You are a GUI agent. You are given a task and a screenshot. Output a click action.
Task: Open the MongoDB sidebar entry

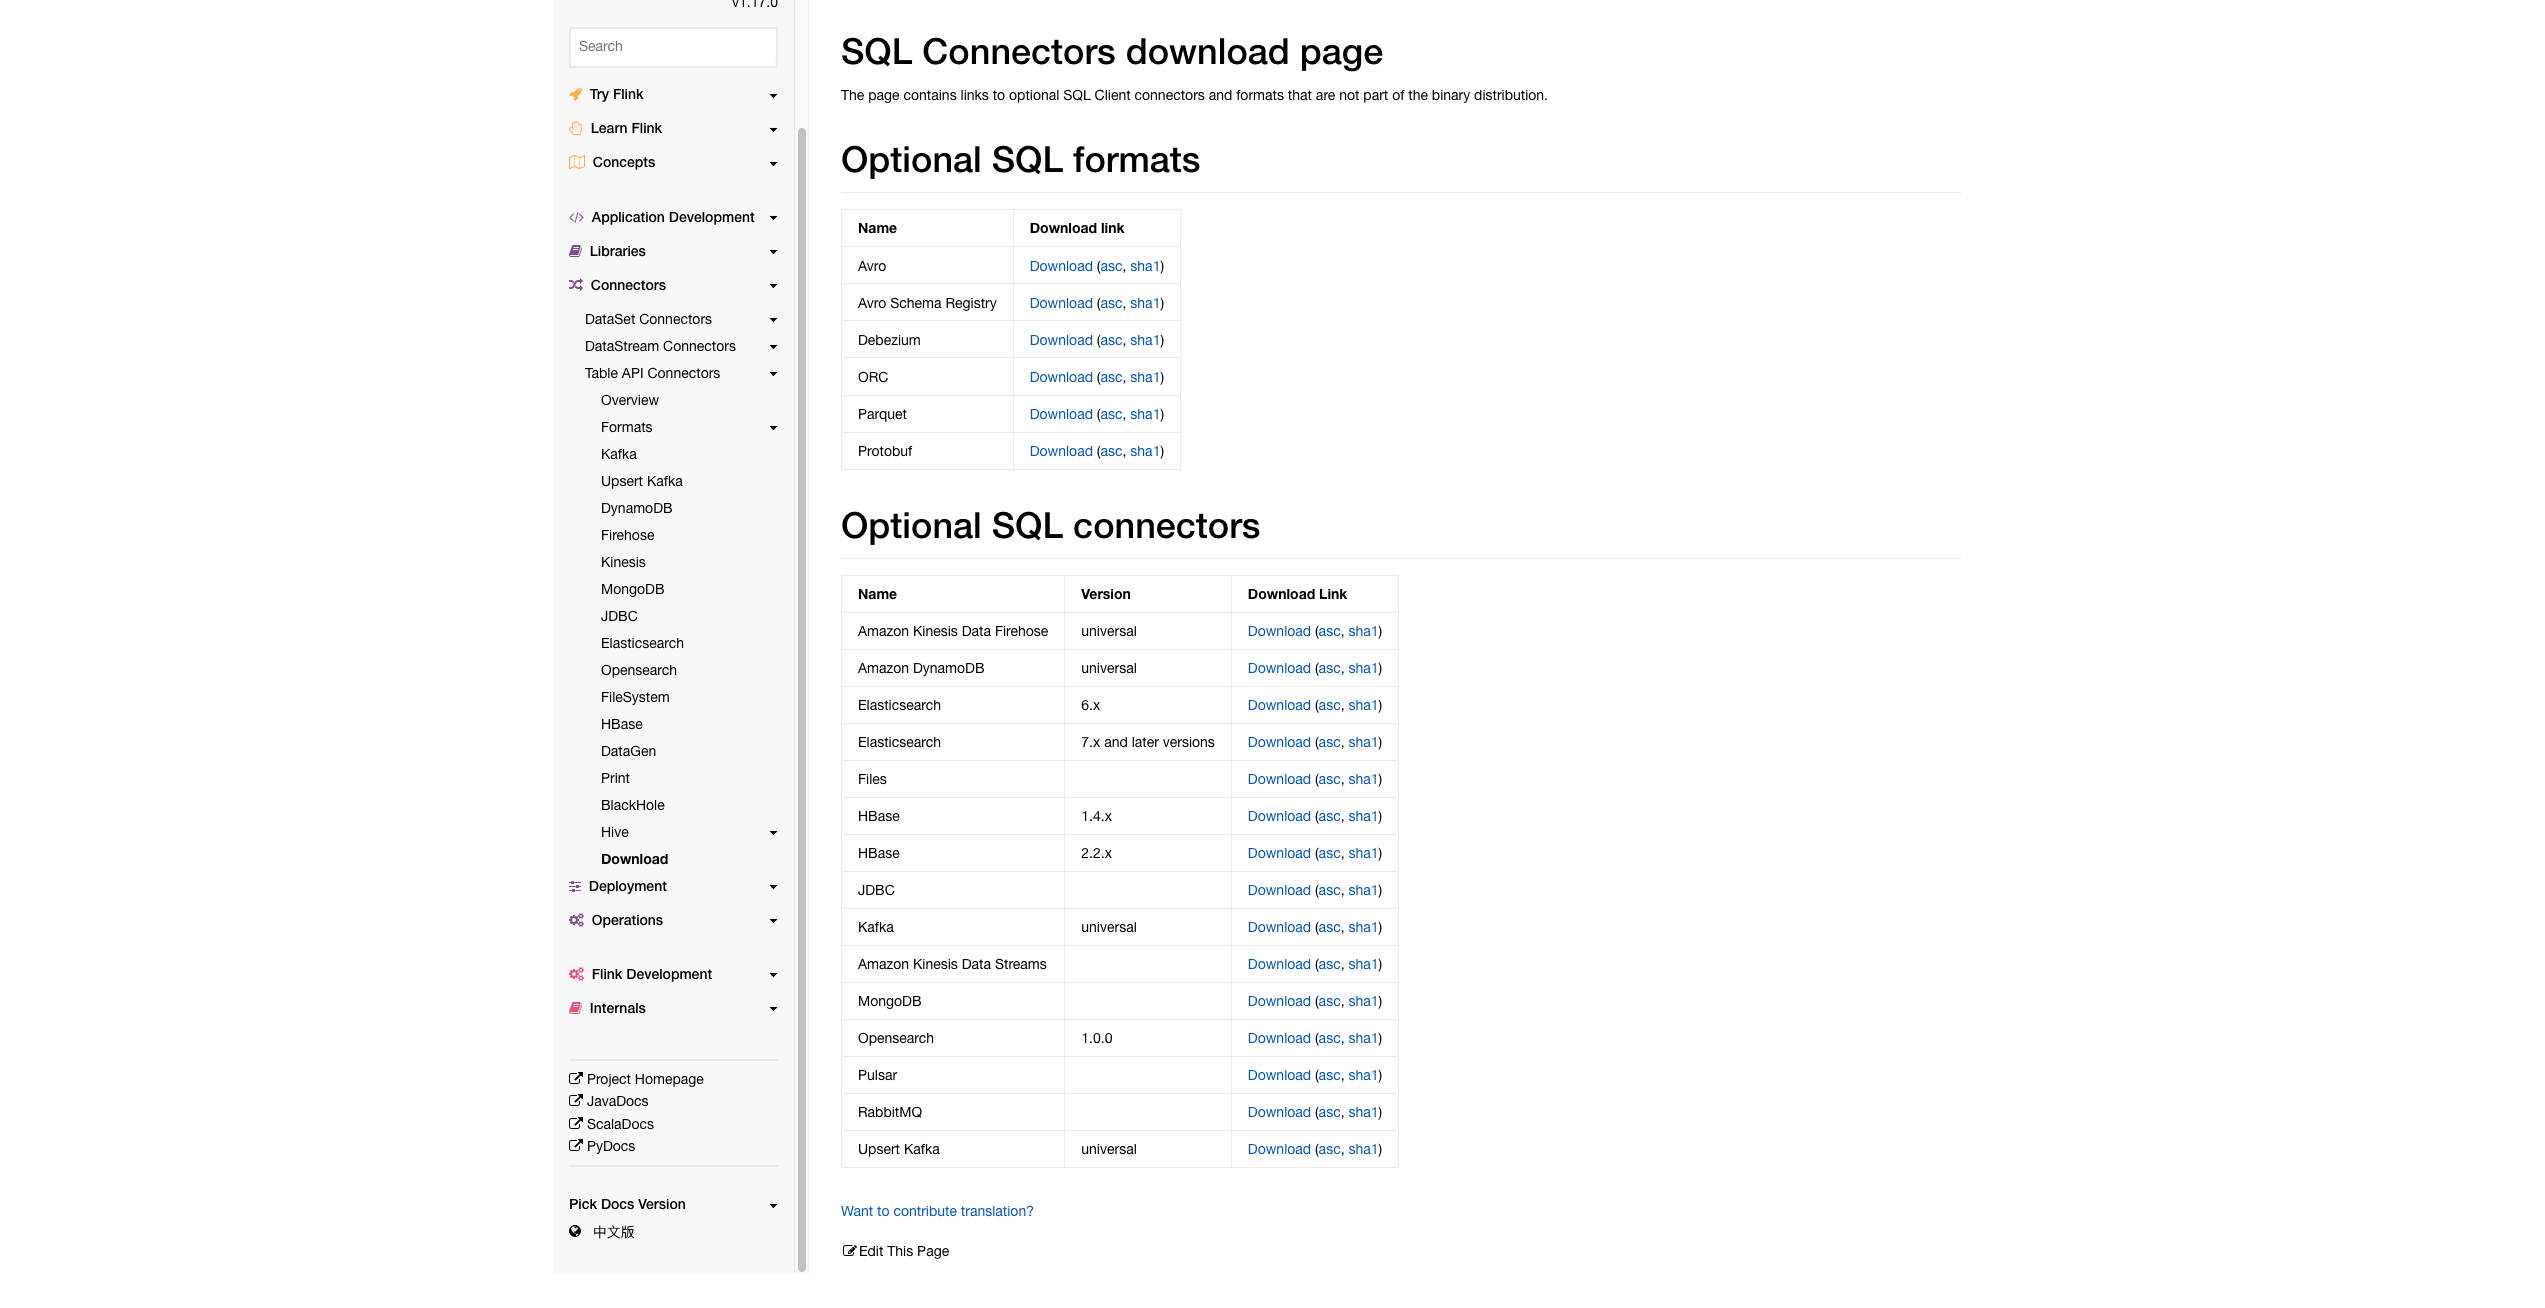[x=633, y=589]
